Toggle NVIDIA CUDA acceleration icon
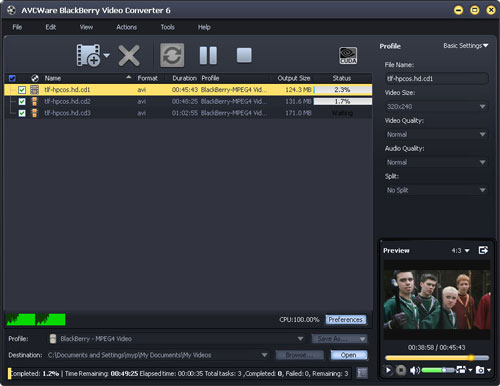Viewport: 500px width, 386px height. [x=348, y=55]
